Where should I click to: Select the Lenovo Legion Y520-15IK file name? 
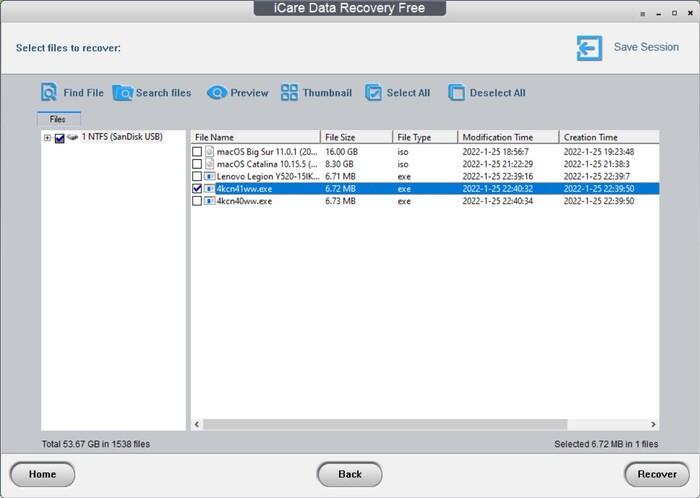(268, 176)
